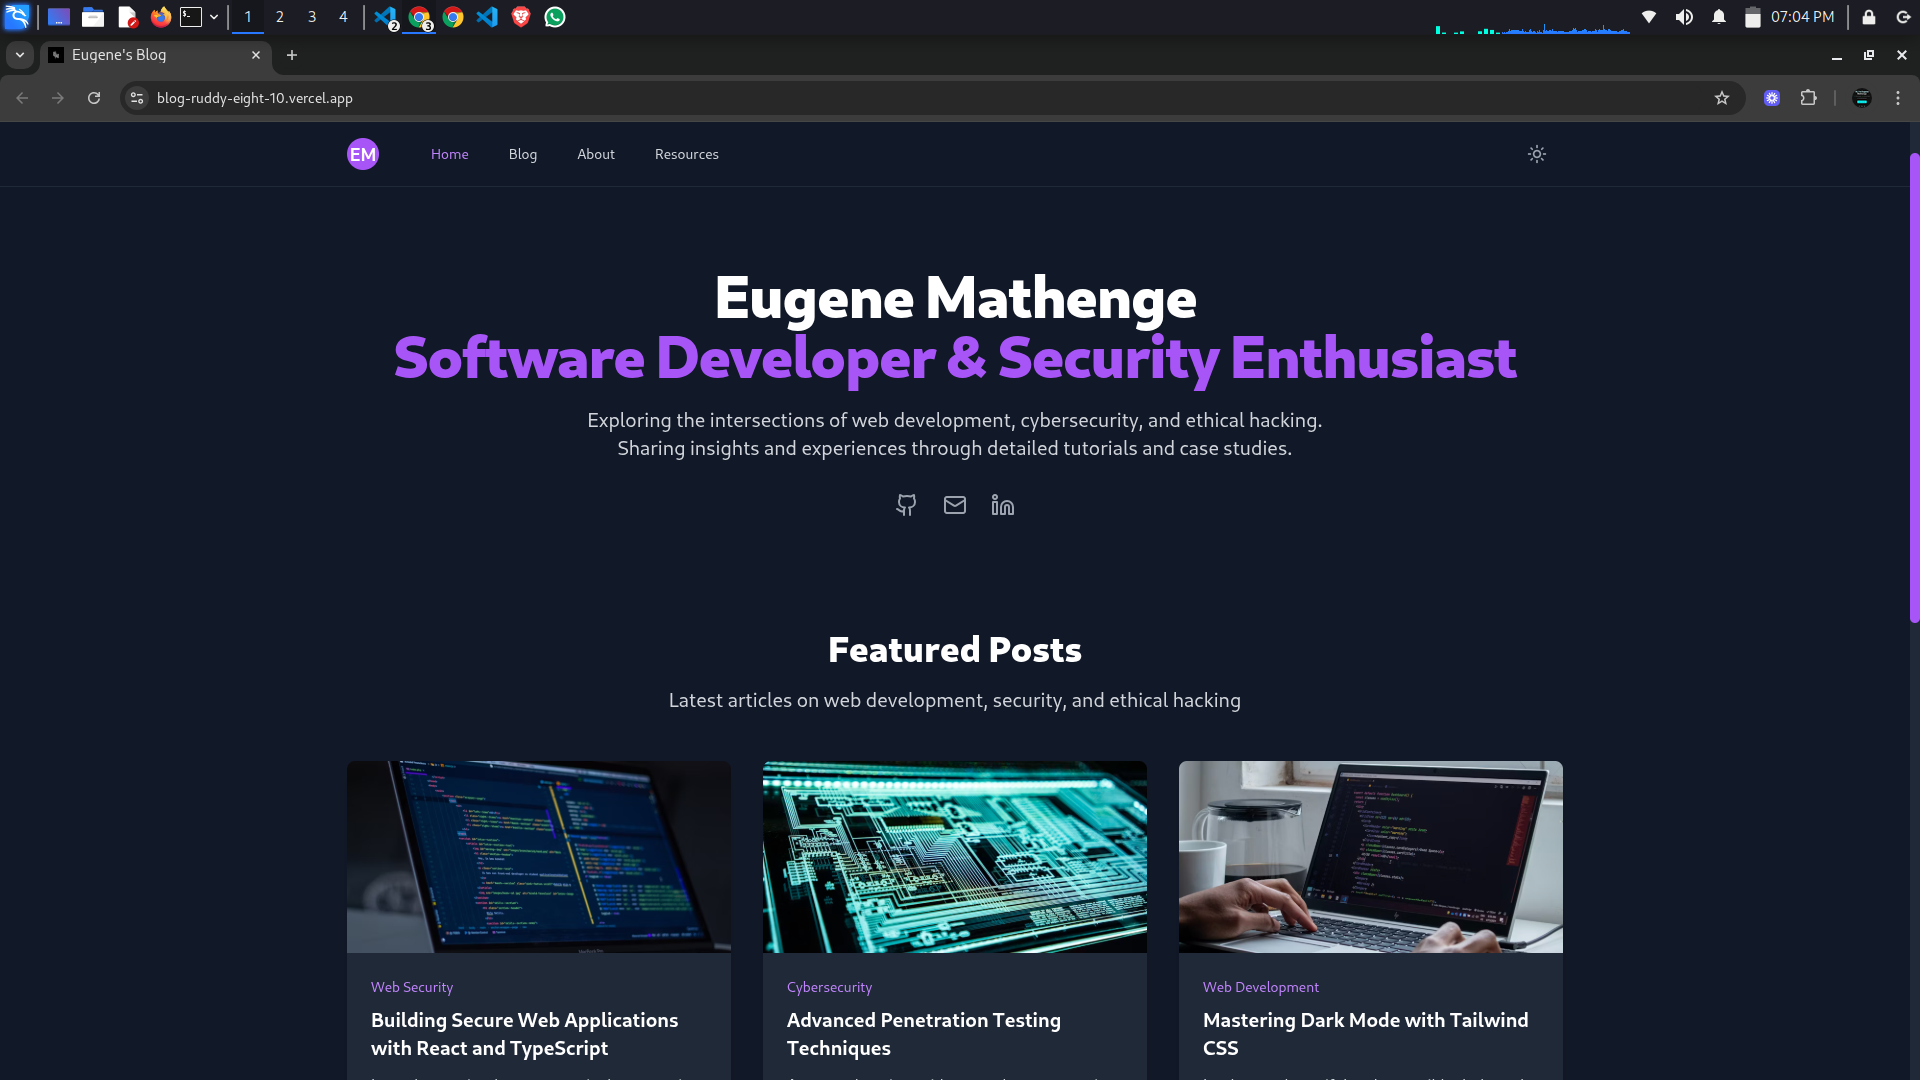Screen dimensions: 1920x1080
Task: Open the LinkedIn icon
Action: pyautogui.click(x=1002, y=505)
